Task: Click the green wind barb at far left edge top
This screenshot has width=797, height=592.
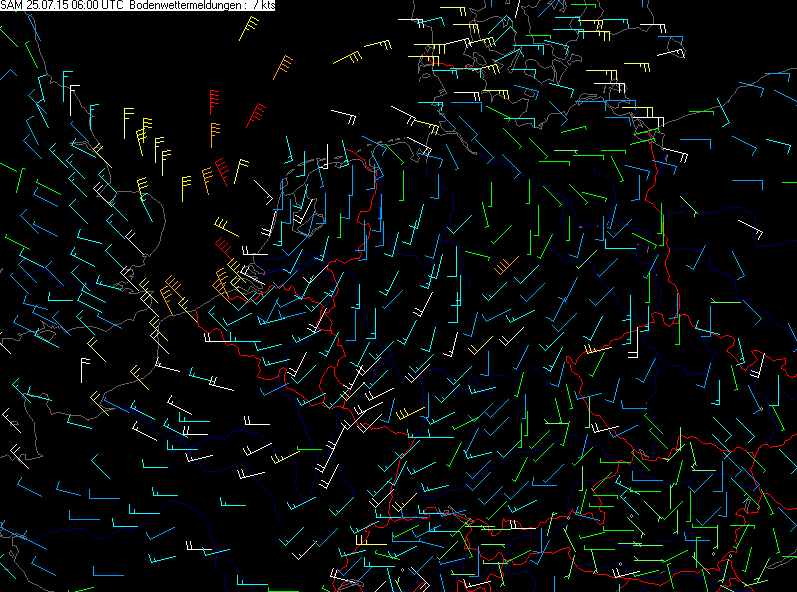Action: coord(9,37)
